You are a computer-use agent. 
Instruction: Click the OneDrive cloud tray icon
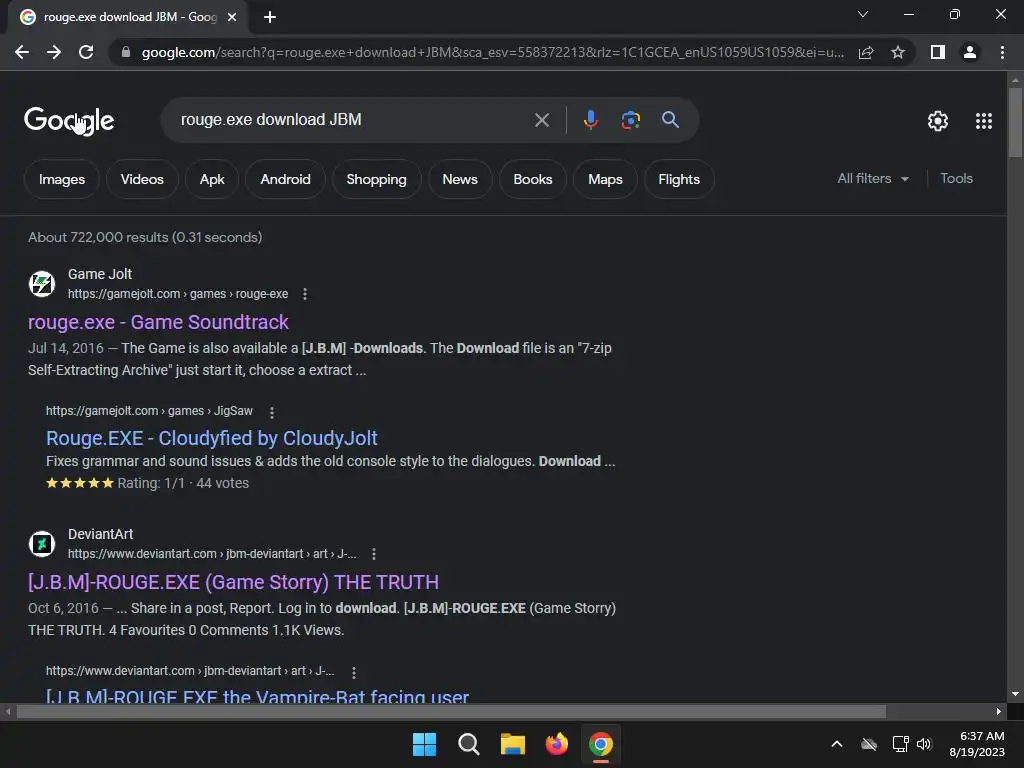point(869,744)
